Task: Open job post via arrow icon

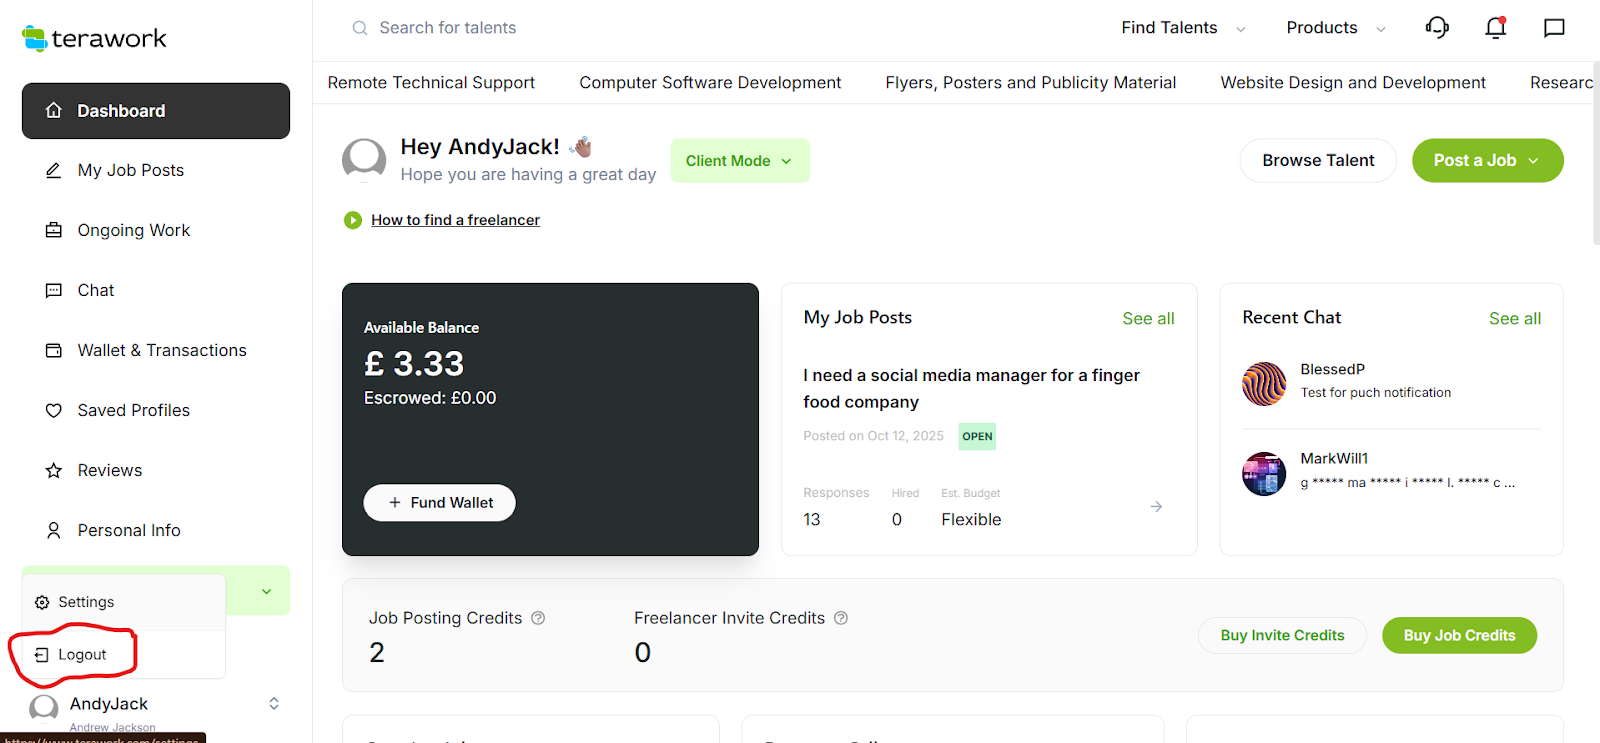Action: [x=1156, y=507]
